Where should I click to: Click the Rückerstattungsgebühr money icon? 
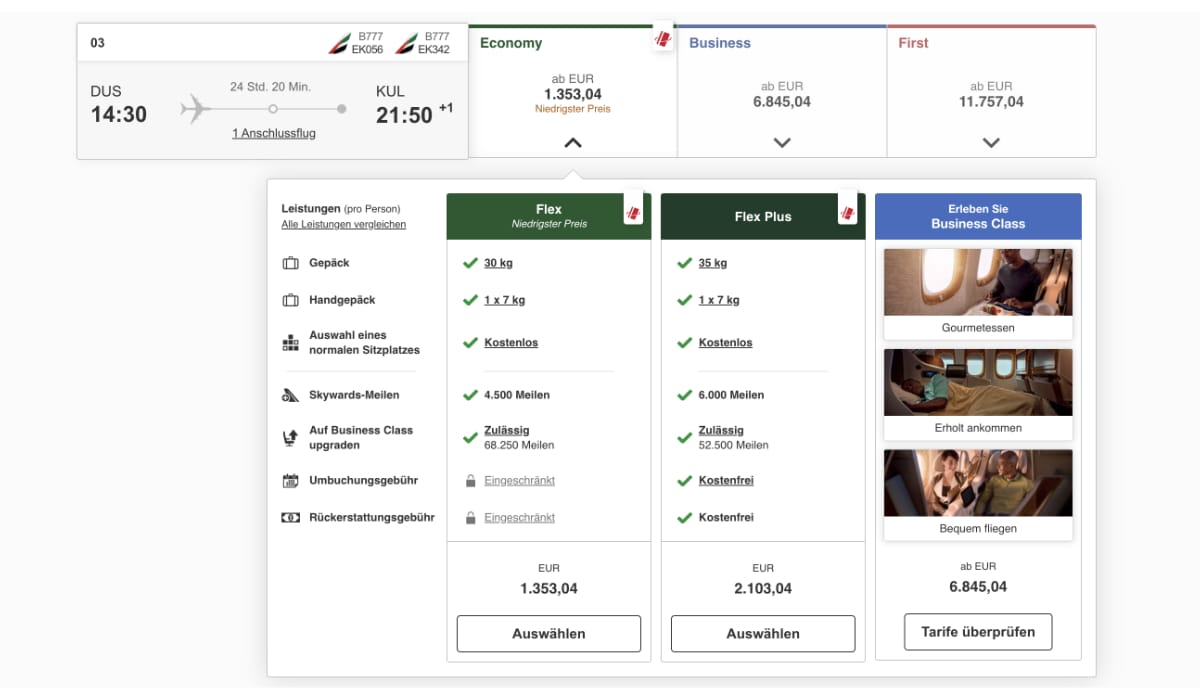coord(292,517)
